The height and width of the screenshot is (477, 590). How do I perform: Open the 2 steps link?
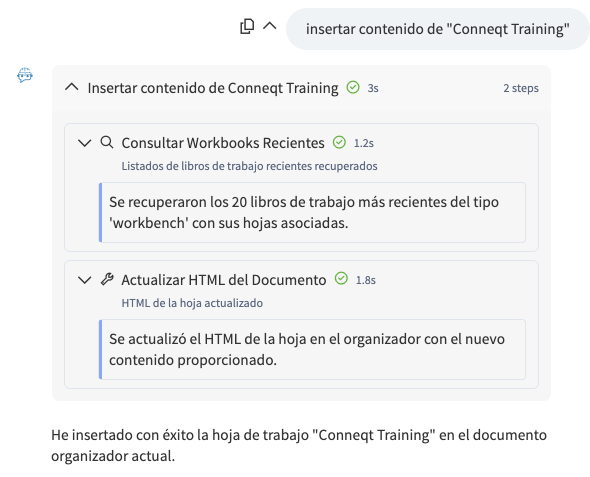[521, 88]
